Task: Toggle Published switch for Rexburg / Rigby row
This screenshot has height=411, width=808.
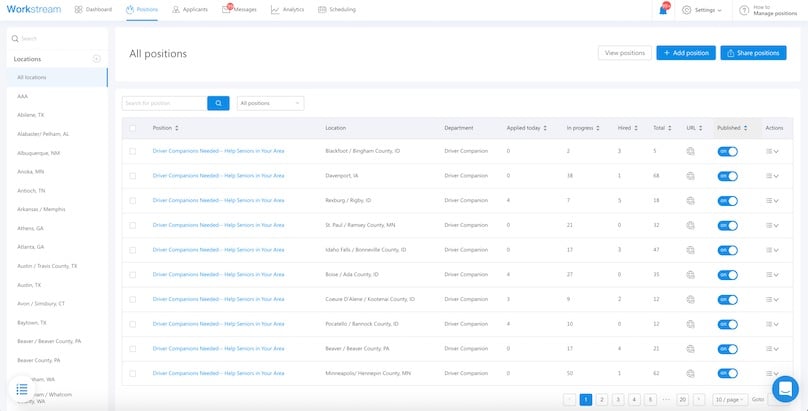Action: (728, 201)
